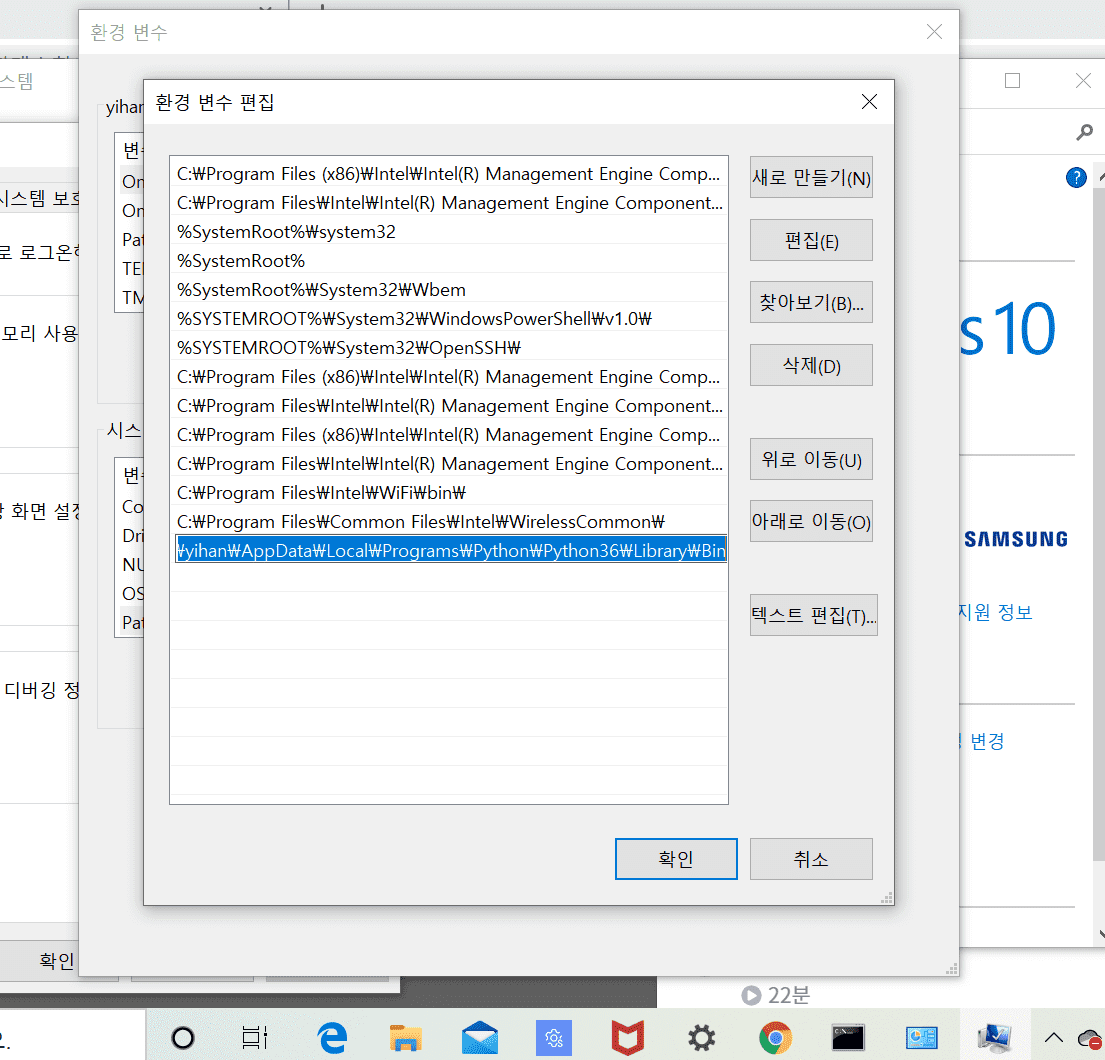Click 찾아보기(B)... browse button
The height and width of the screenshot is (1060, 1105).
811,302
